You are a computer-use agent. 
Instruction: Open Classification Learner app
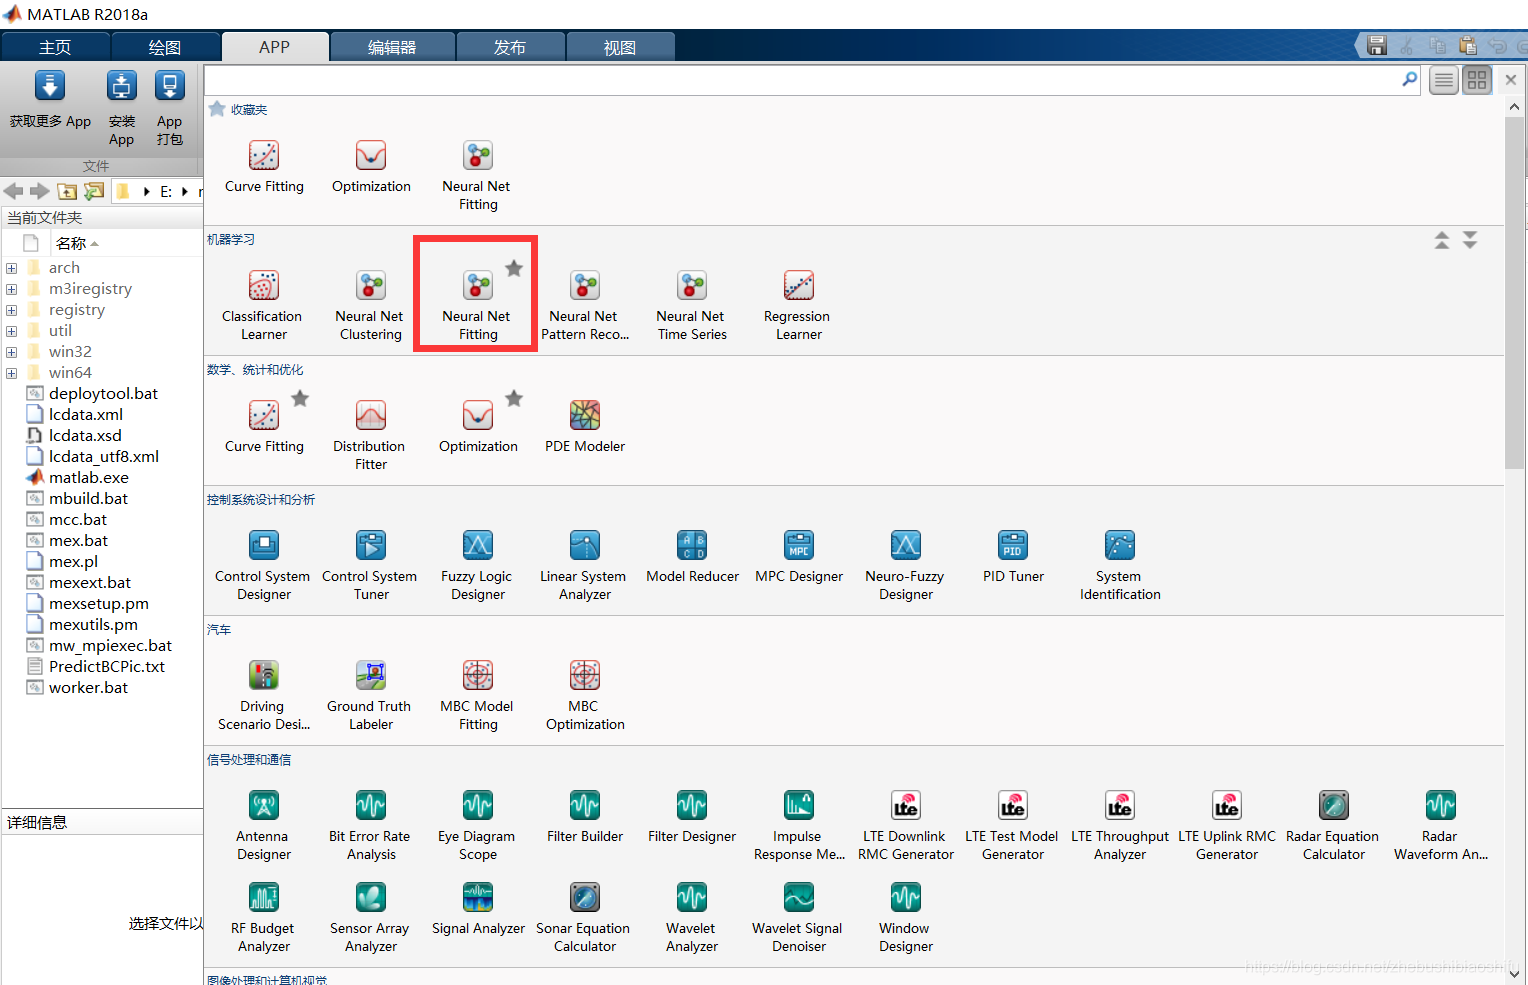pos(263,305)
